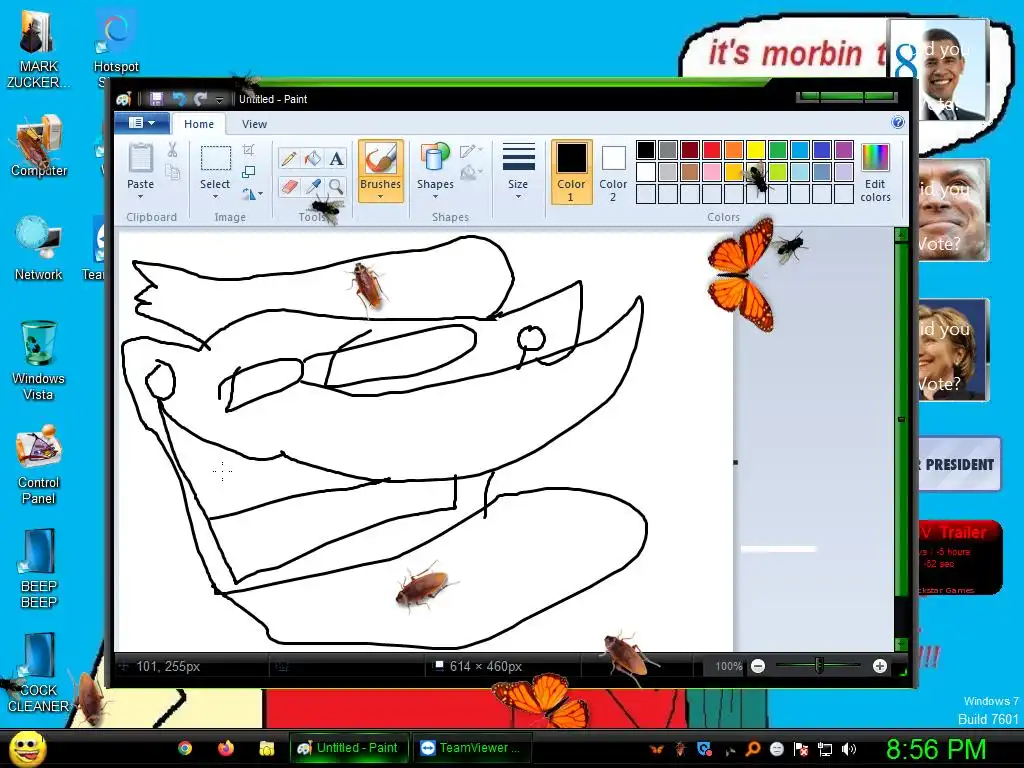Click the Copy icon in Clipboard group

[172, 172]
